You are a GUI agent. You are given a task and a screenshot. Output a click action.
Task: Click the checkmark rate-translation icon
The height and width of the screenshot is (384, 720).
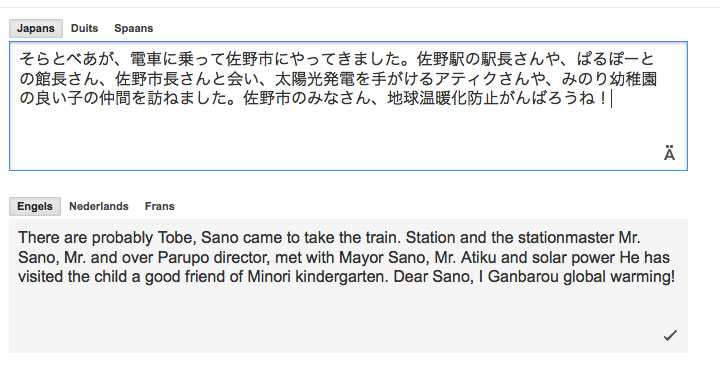(x=670, y=336)
